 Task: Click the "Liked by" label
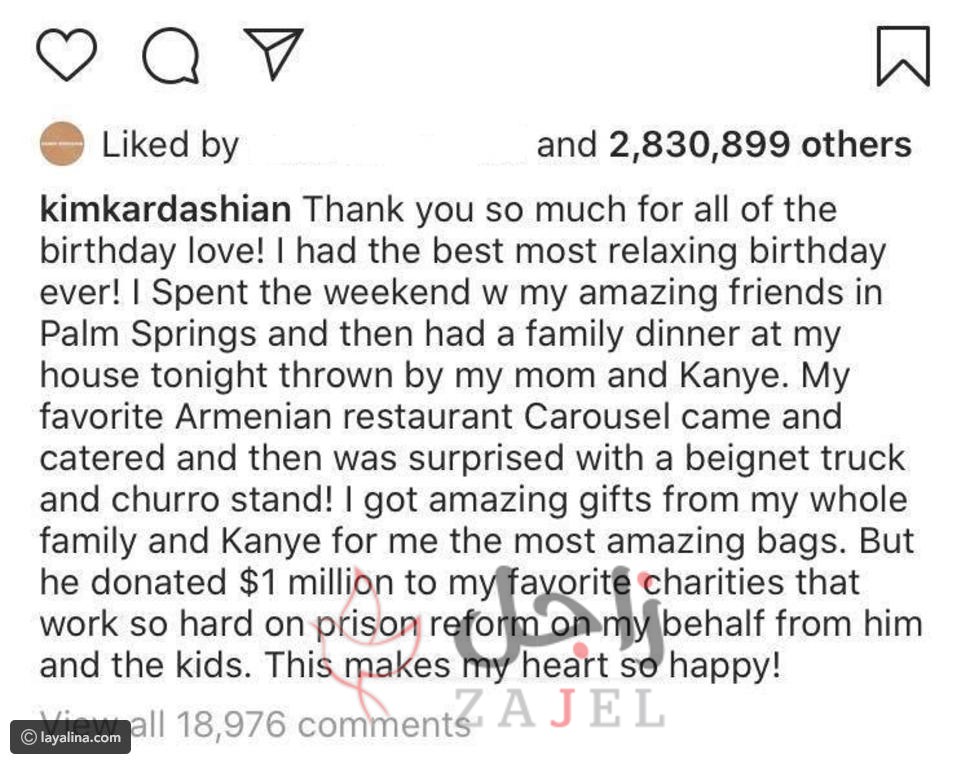click(170, 146)
